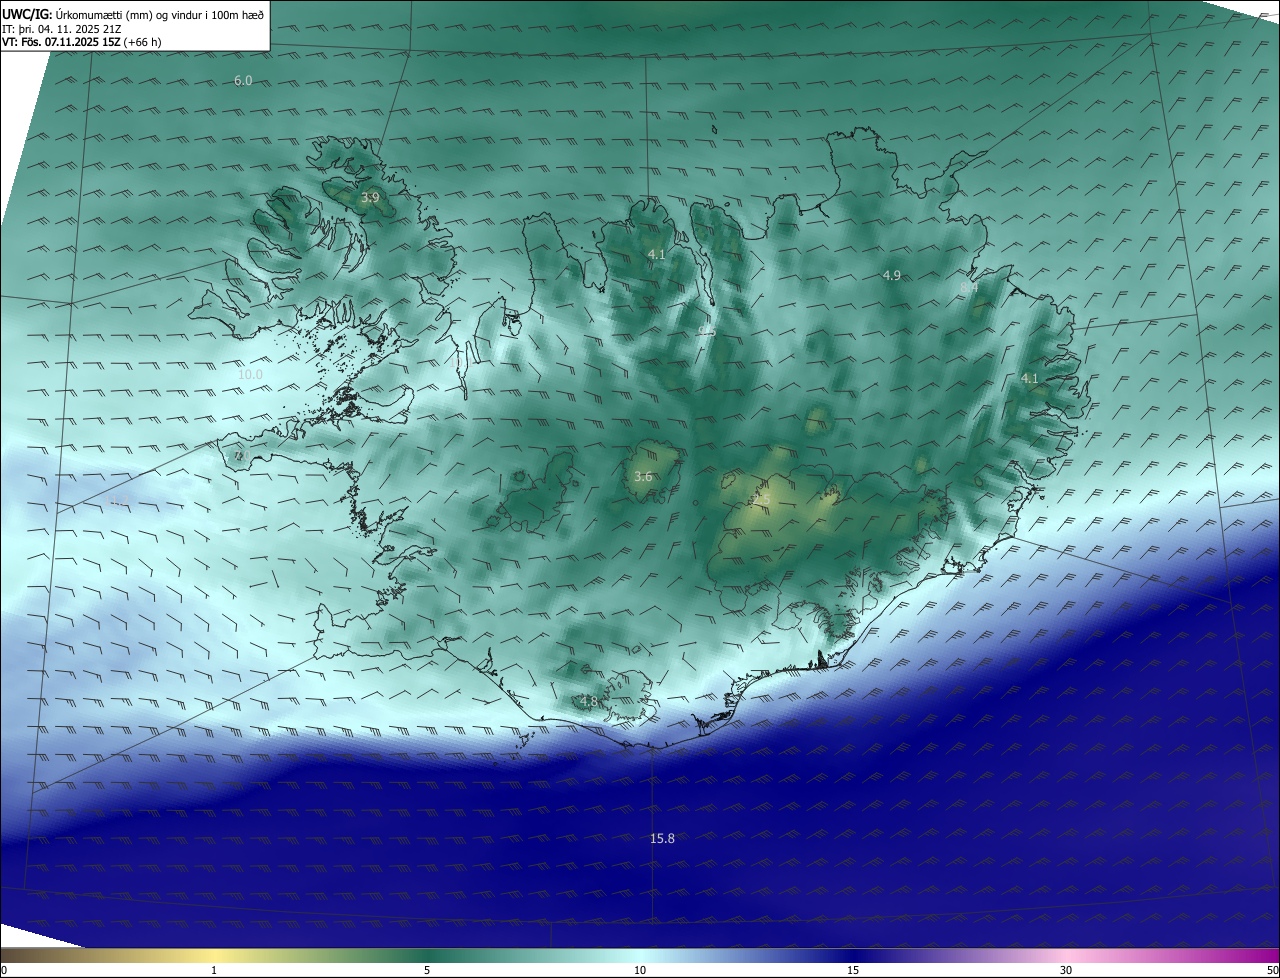Viewport: 1280px width, 978px height.
Task: Click the 15.8 value over the ocean
Action: (662, 838)
